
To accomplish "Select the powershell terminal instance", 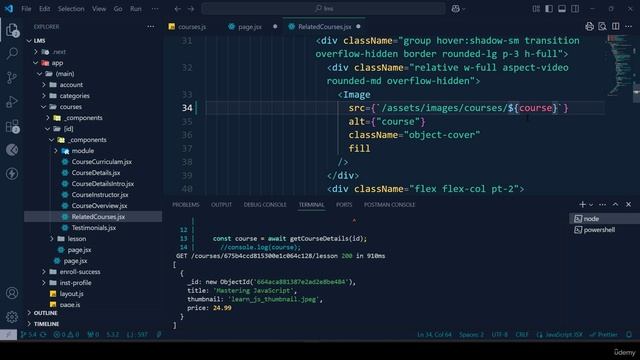I will [604, 230].
